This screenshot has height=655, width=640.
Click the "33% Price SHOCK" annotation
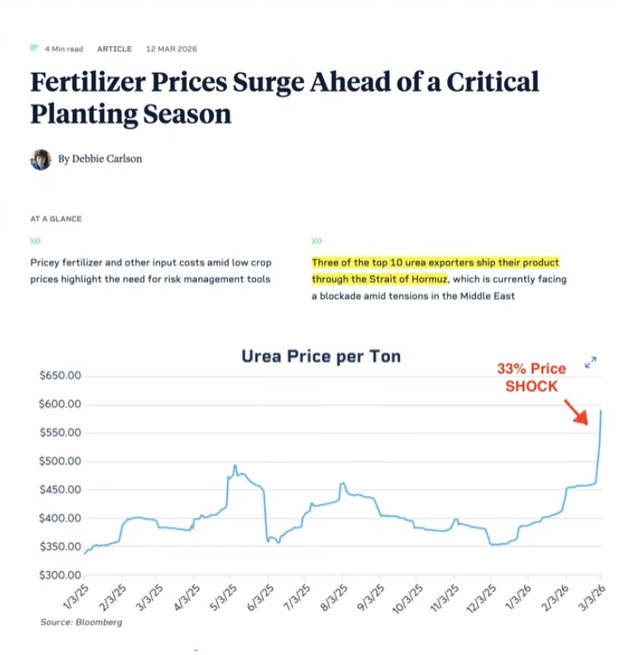(x=531, y=377)
